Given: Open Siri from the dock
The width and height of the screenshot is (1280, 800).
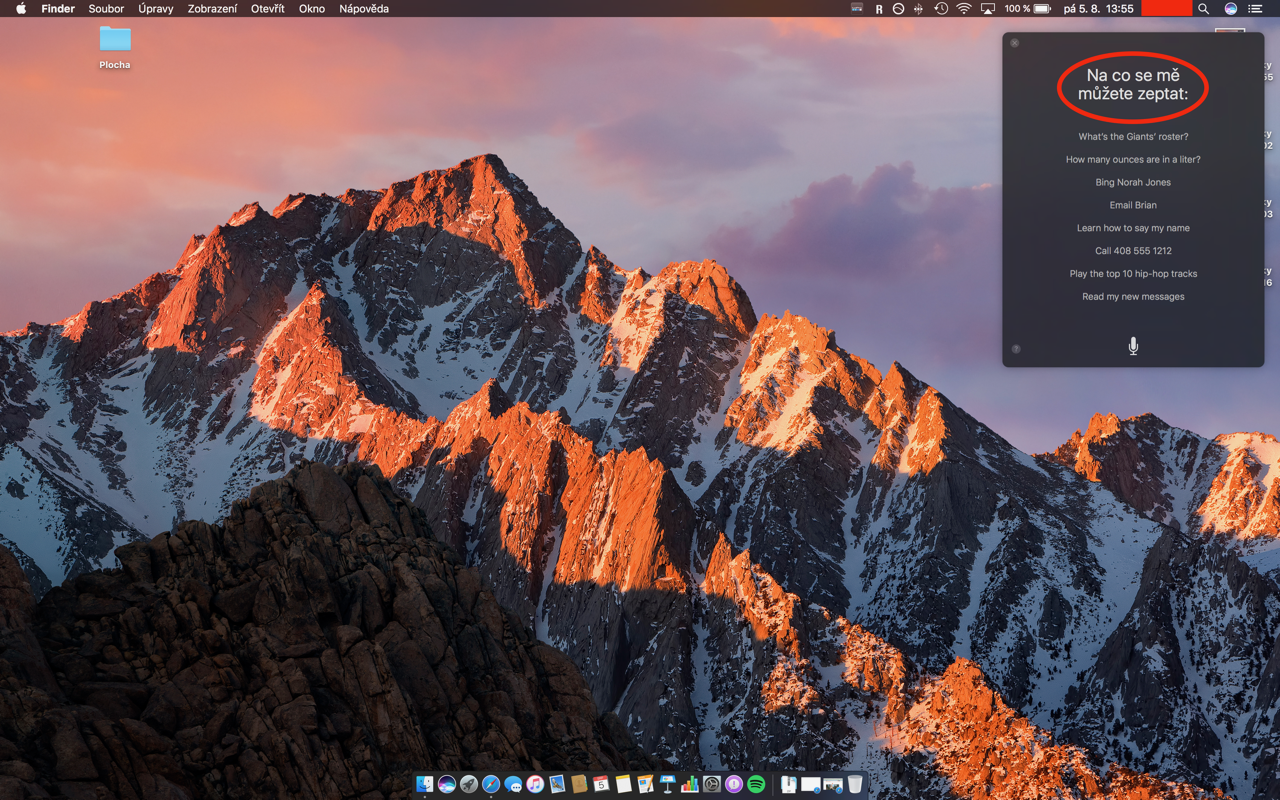Looking at the screenshot, I should point(447,785).
